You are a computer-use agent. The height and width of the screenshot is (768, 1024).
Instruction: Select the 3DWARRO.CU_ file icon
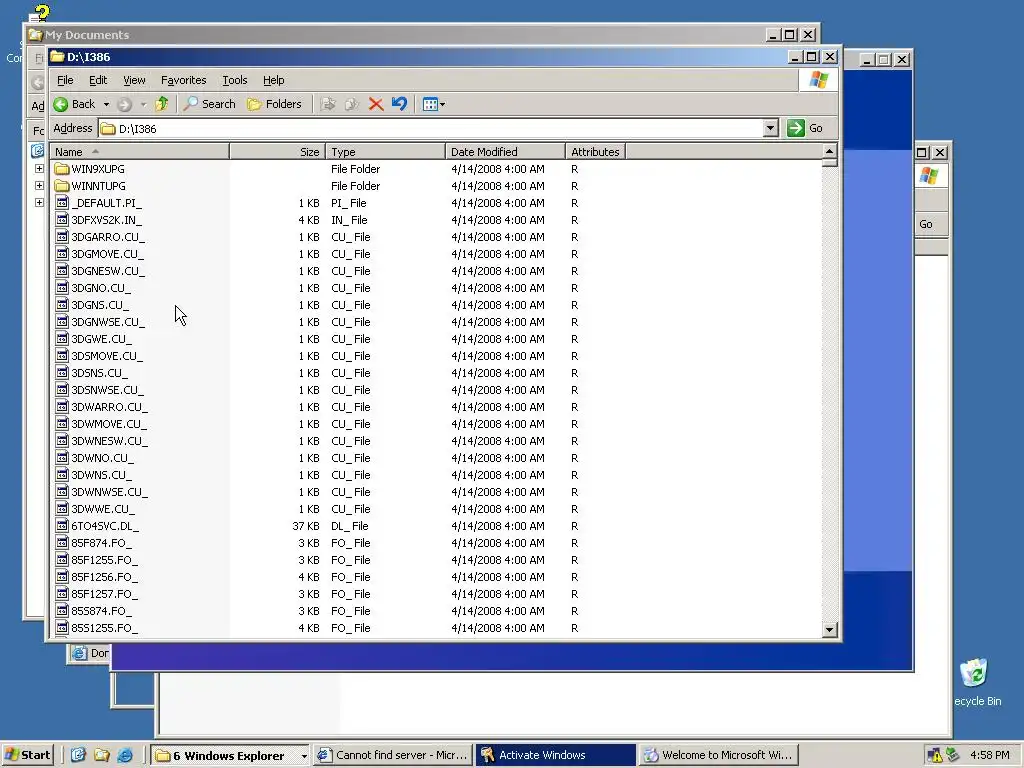point(62,407)
